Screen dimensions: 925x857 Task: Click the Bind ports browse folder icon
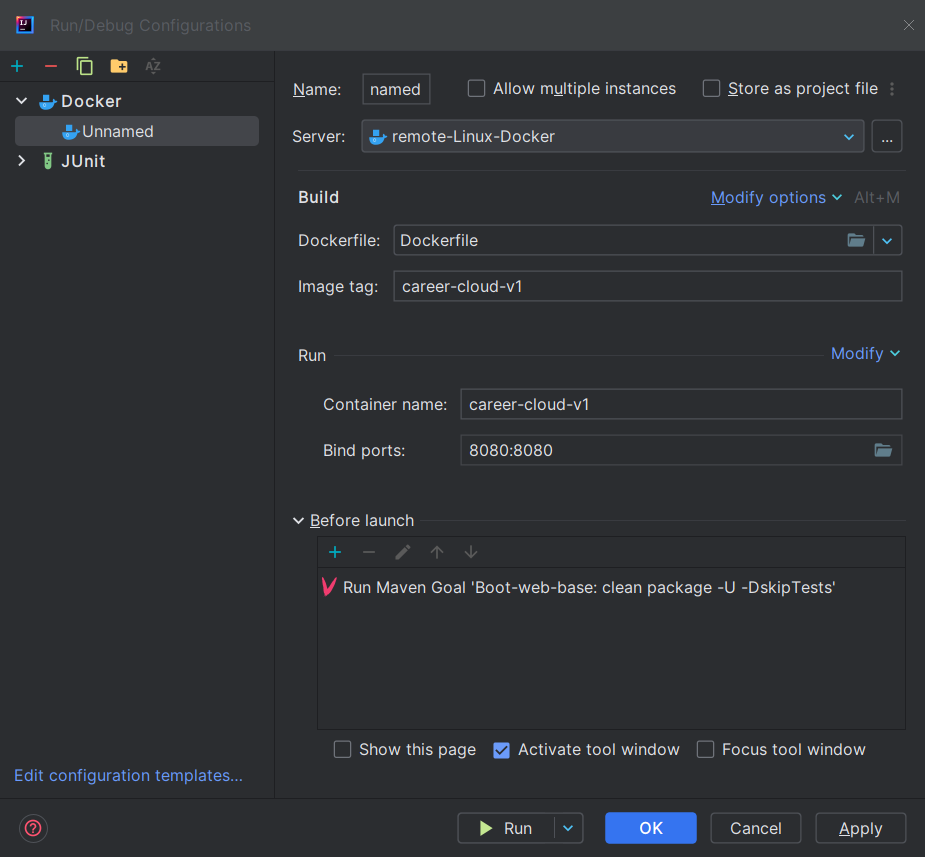[x=883, y=450]
